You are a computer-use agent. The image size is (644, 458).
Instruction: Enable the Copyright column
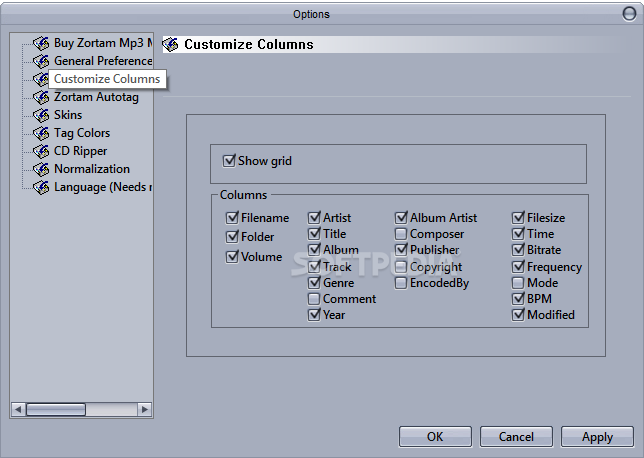(x=401, y=267)
